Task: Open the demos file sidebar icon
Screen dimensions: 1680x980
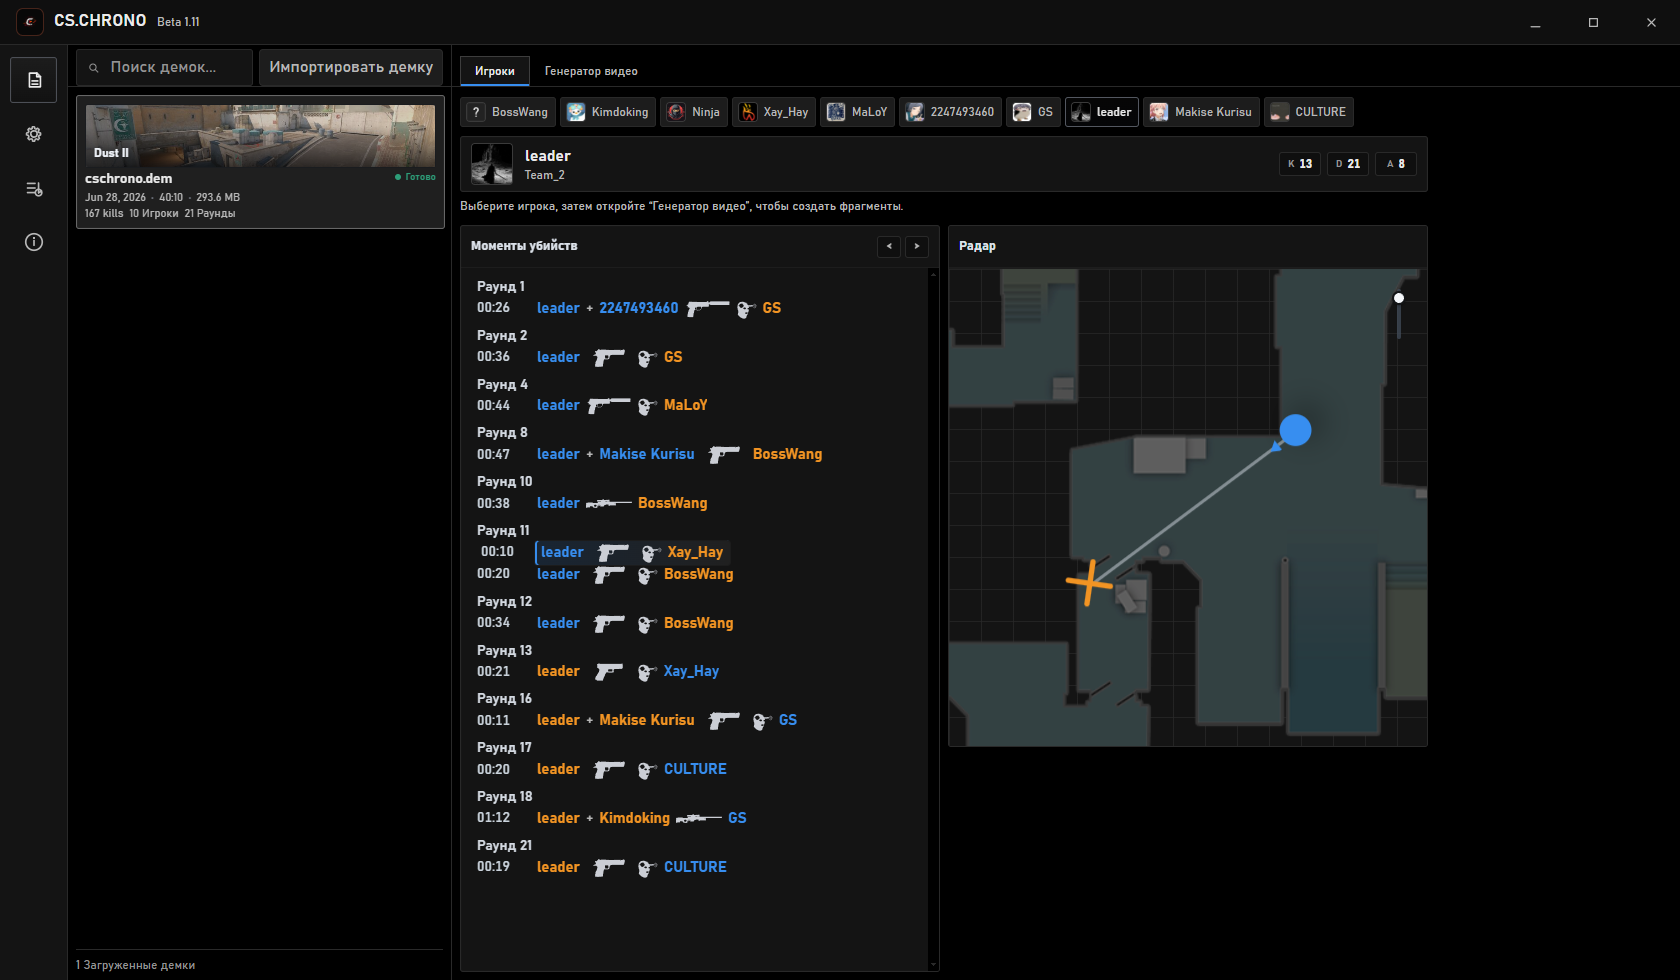Action: 34,80
